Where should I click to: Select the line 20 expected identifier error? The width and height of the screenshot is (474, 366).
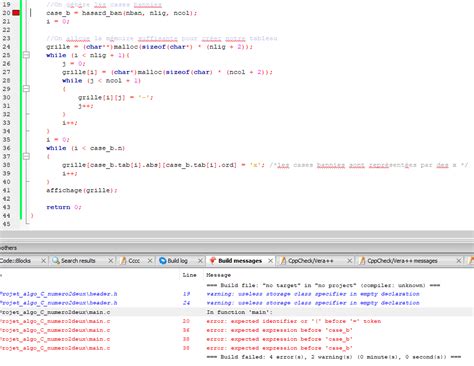(237, 321)
